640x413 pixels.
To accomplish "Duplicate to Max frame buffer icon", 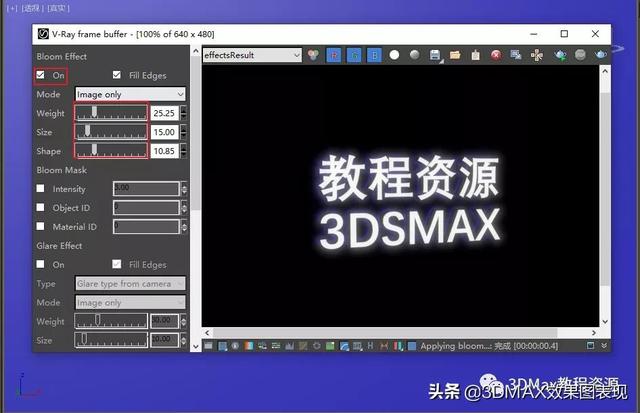I will pyautogui.click(x=516, y=55).
